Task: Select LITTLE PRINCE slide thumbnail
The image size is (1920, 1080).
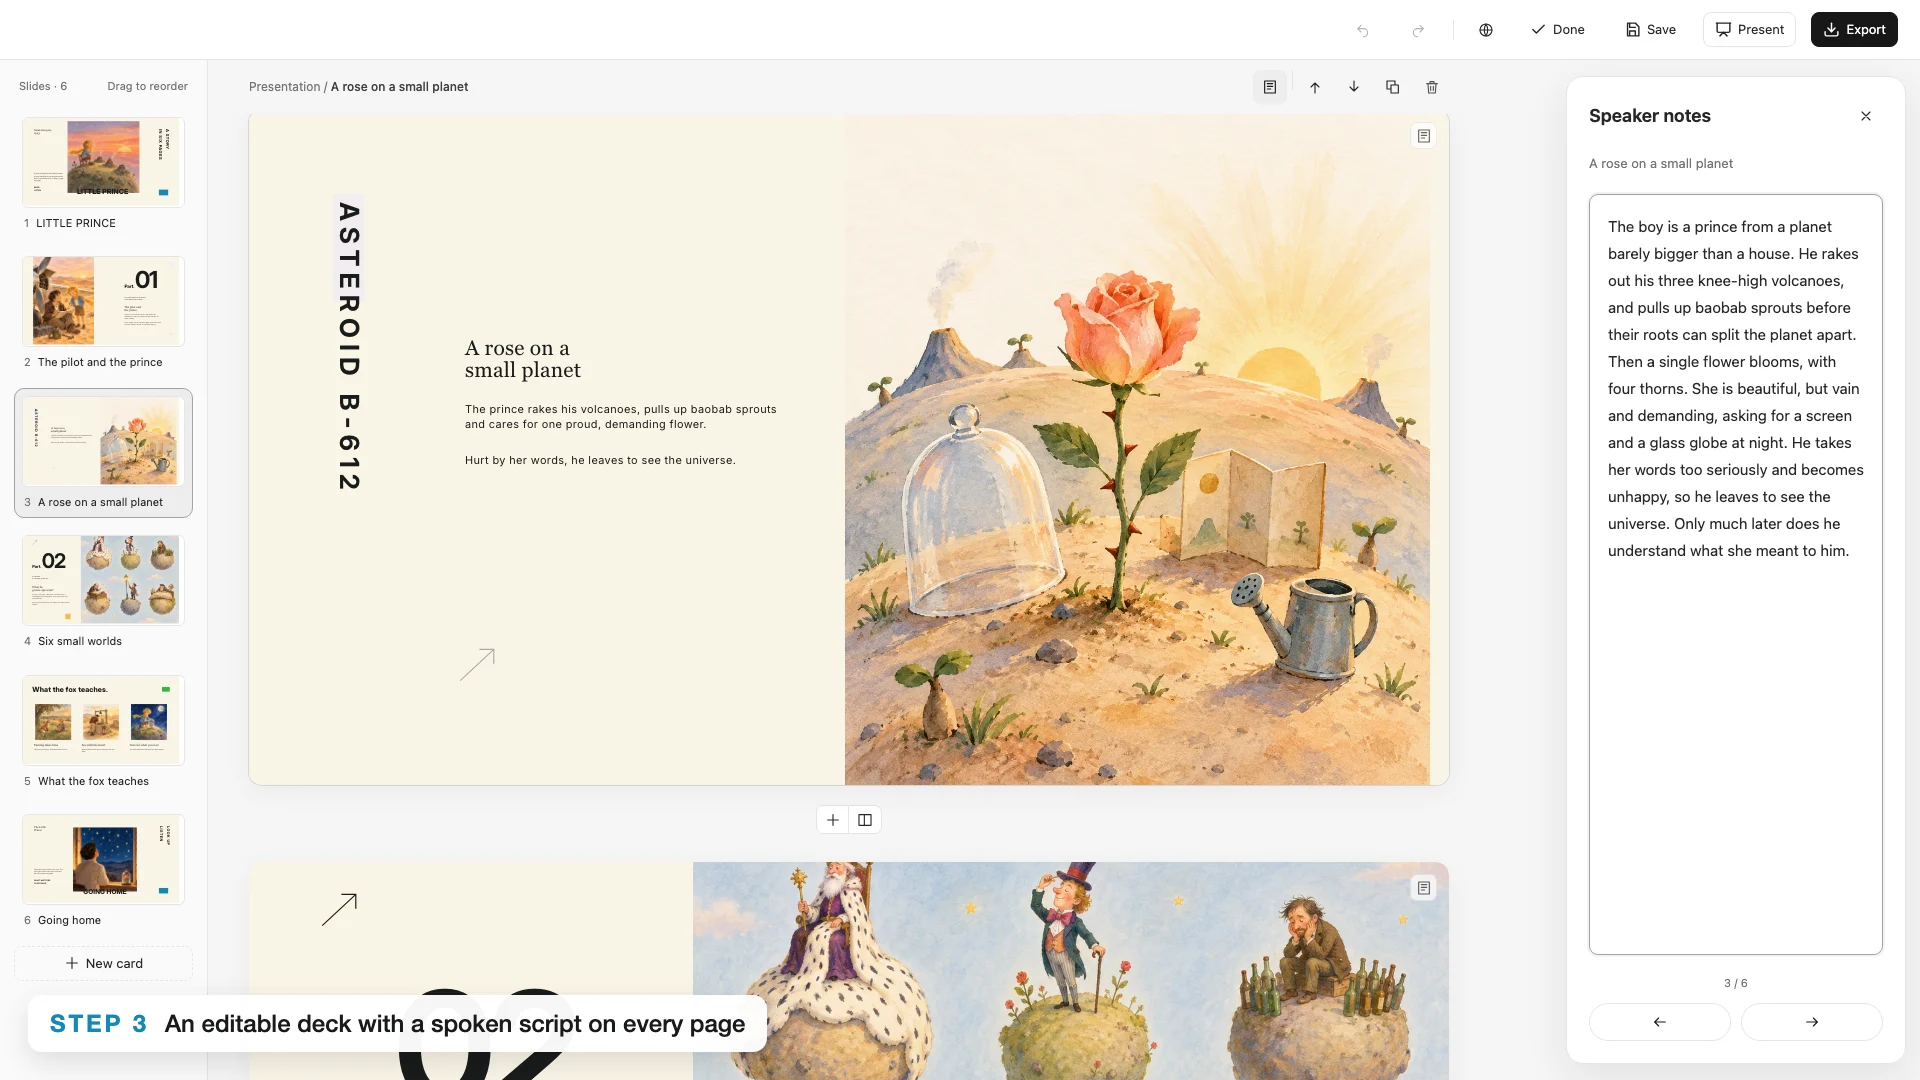Action: 104,163
